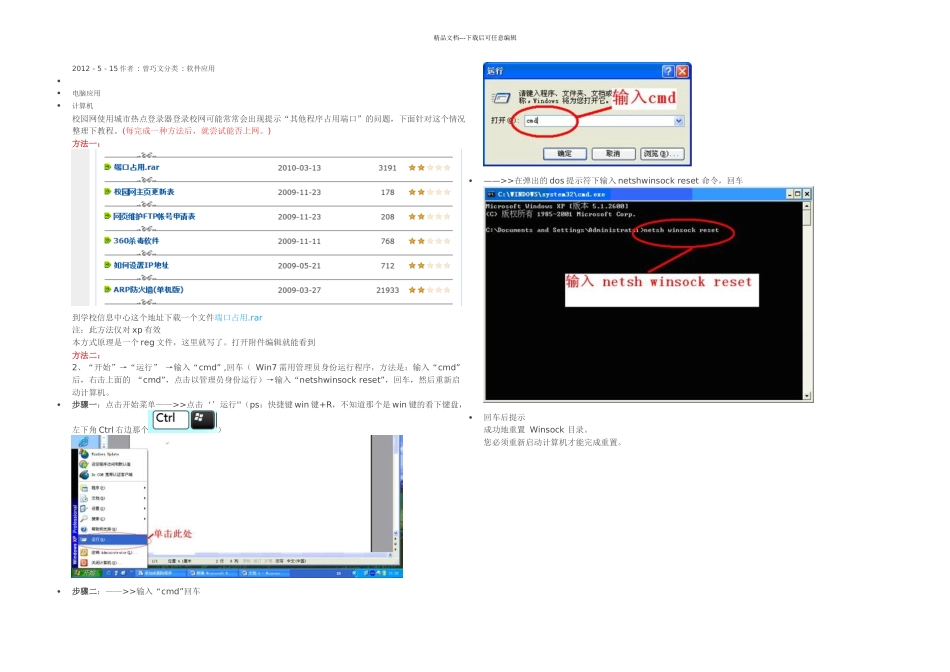
Task: Click the download count 21933
Action: [x=388, y=290]
